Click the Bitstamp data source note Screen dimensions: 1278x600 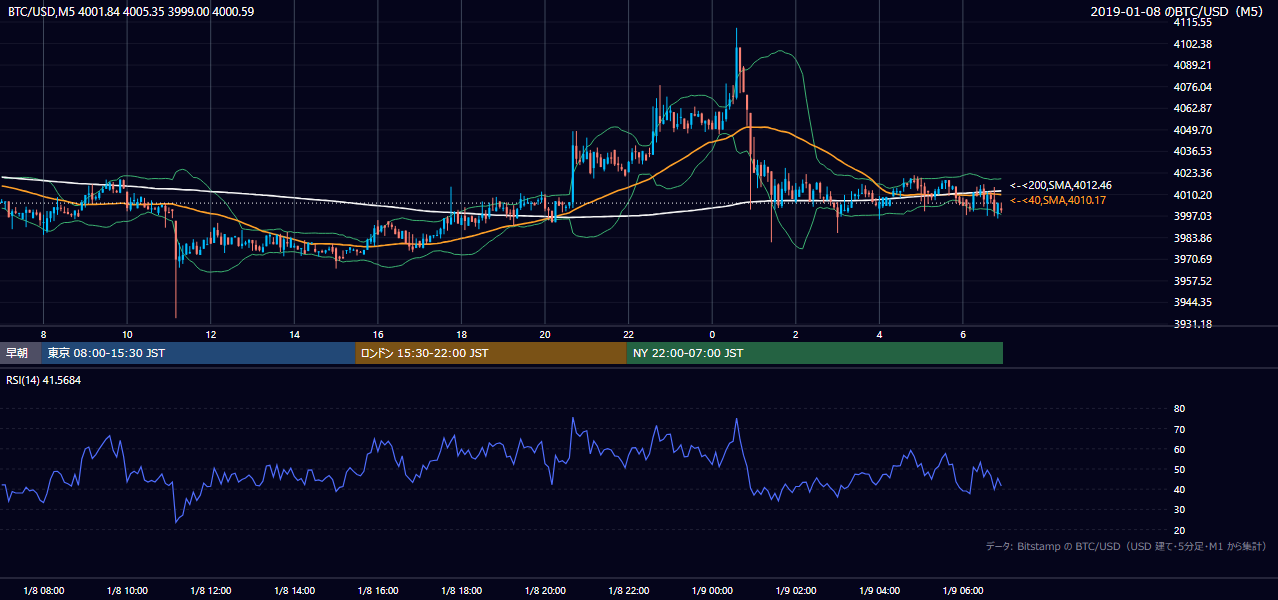tap(1127, 546)
